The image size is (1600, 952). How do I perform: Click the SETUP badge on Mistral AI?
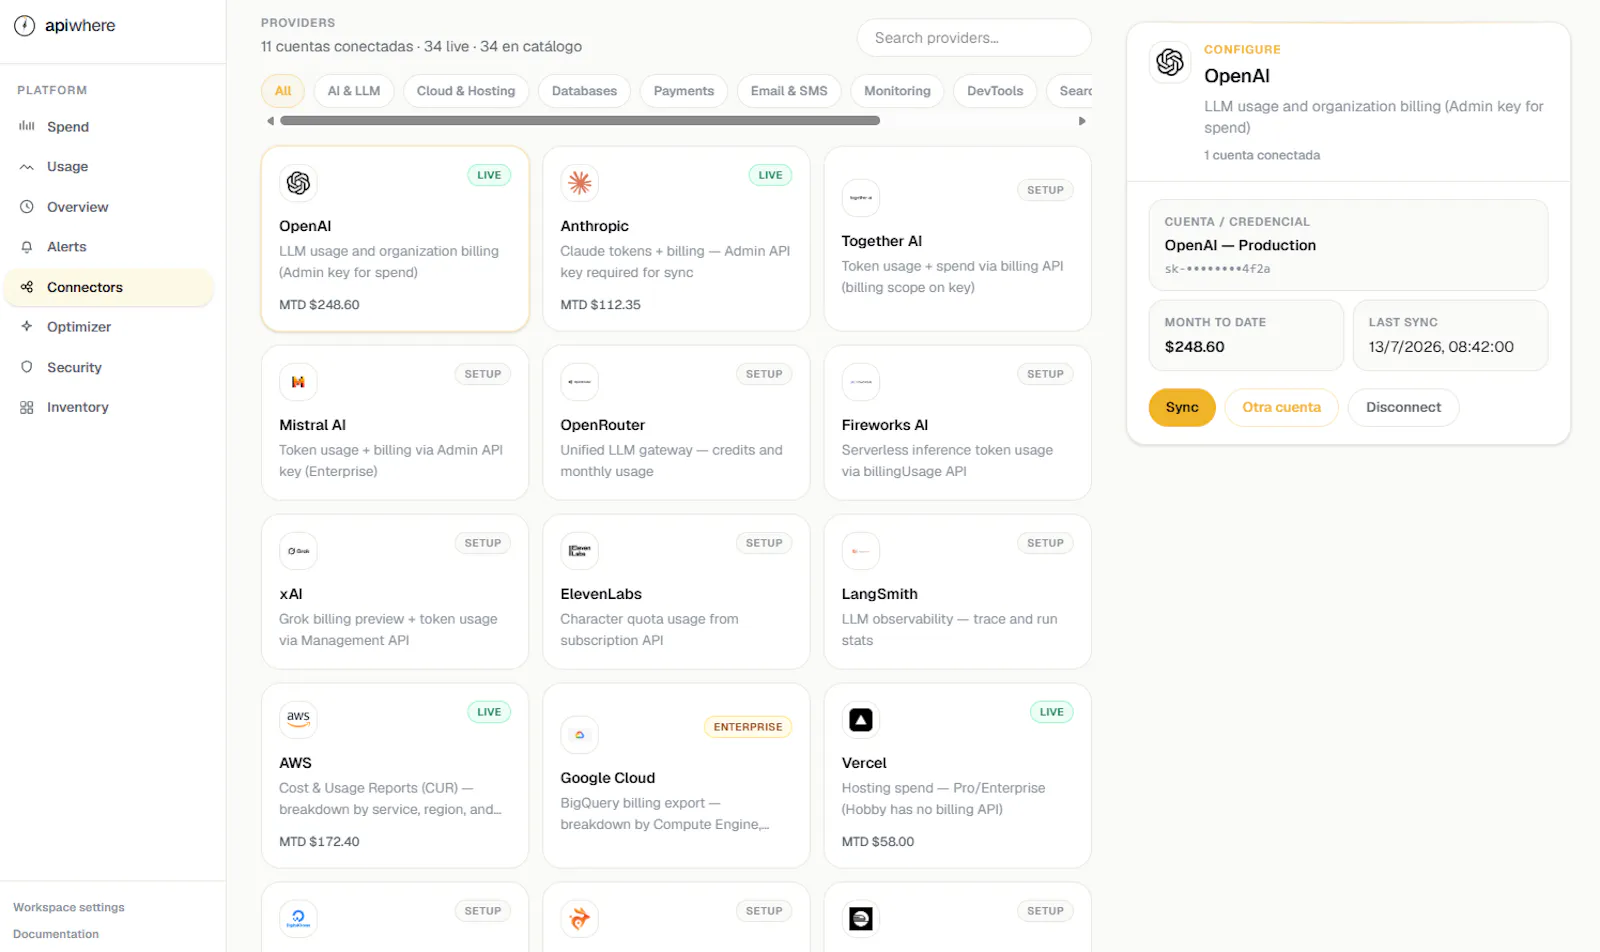coord(483,374)
